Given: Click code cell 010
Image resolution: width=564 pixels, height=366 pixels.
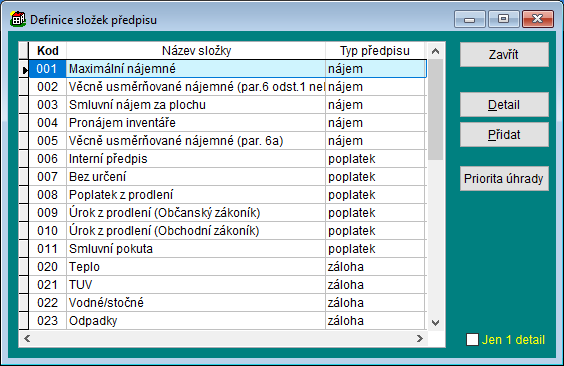Looking at the screenshot, I should coord(47,230).
